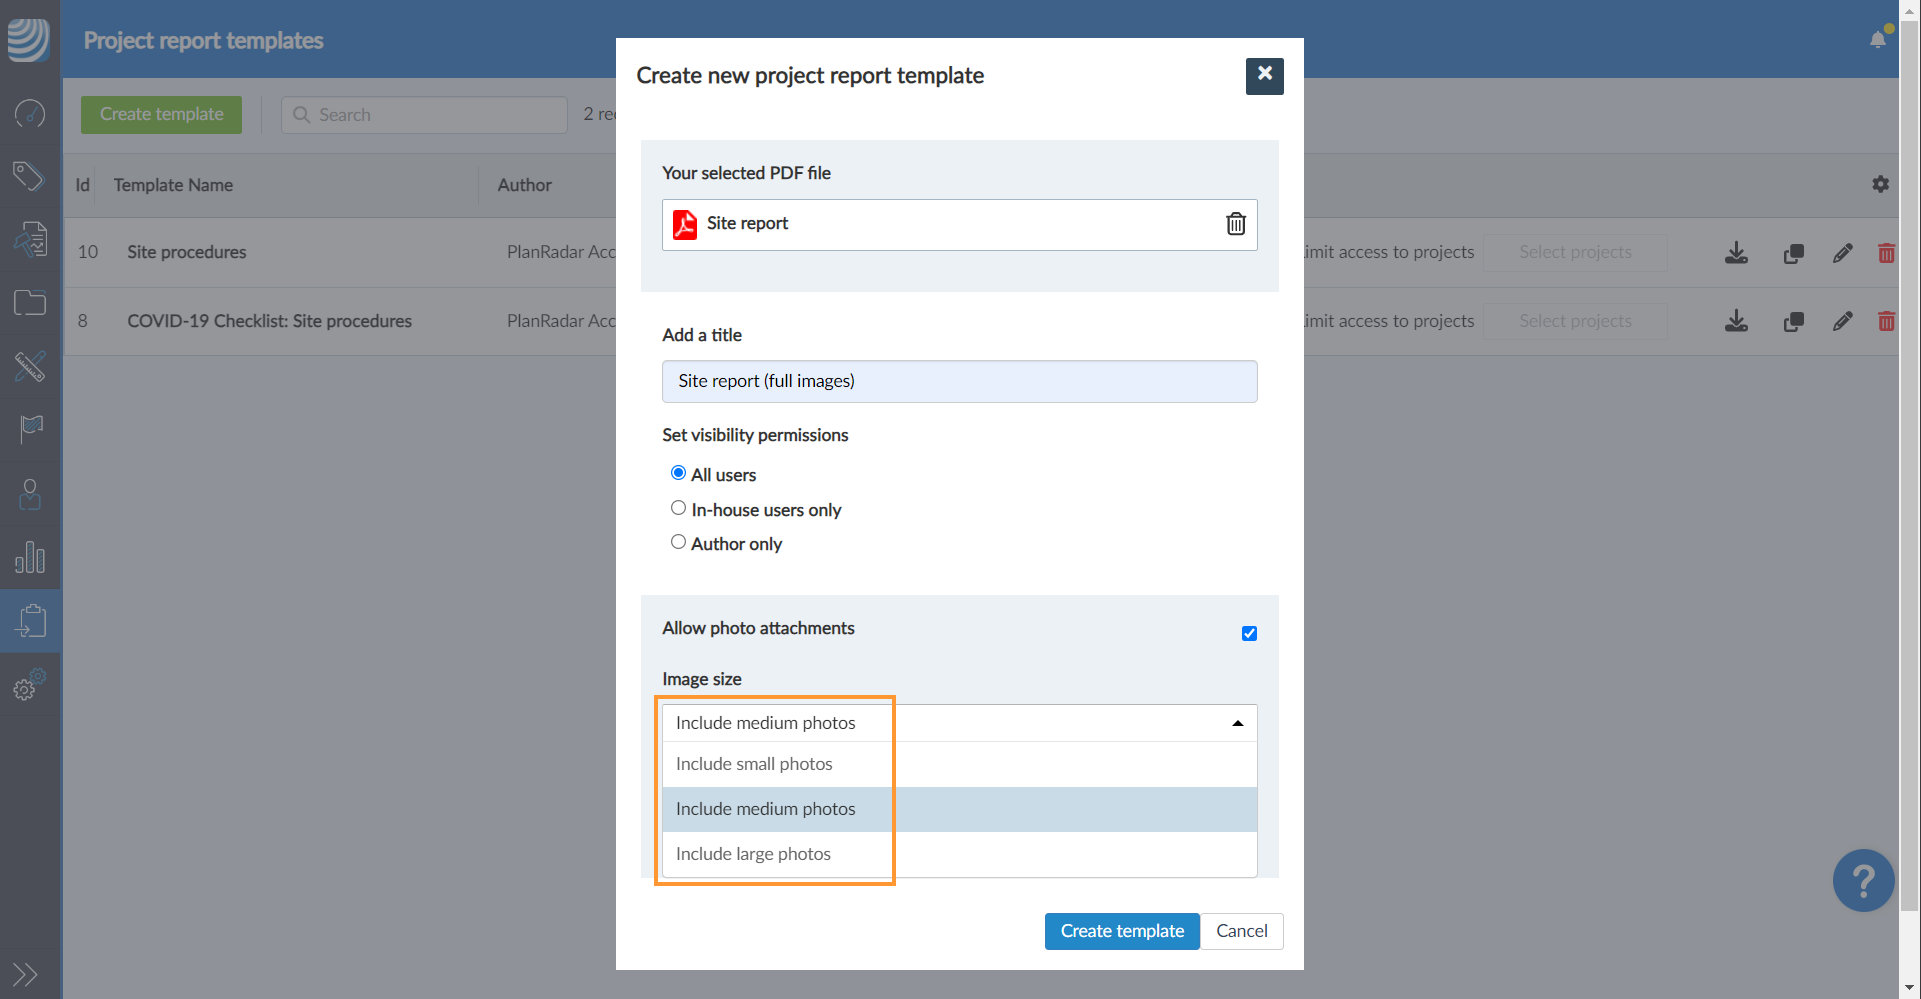Select the All users radio button
This screenshot has height=999, width=1921.
(678, 473)
